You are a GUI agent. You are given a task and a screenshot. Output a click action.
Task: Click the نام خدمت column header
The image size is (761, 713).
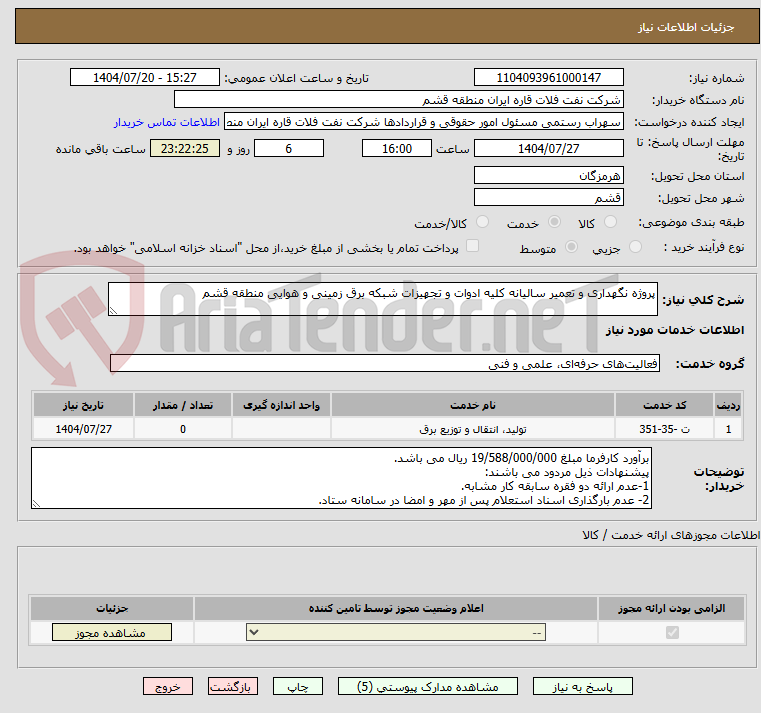473,405
